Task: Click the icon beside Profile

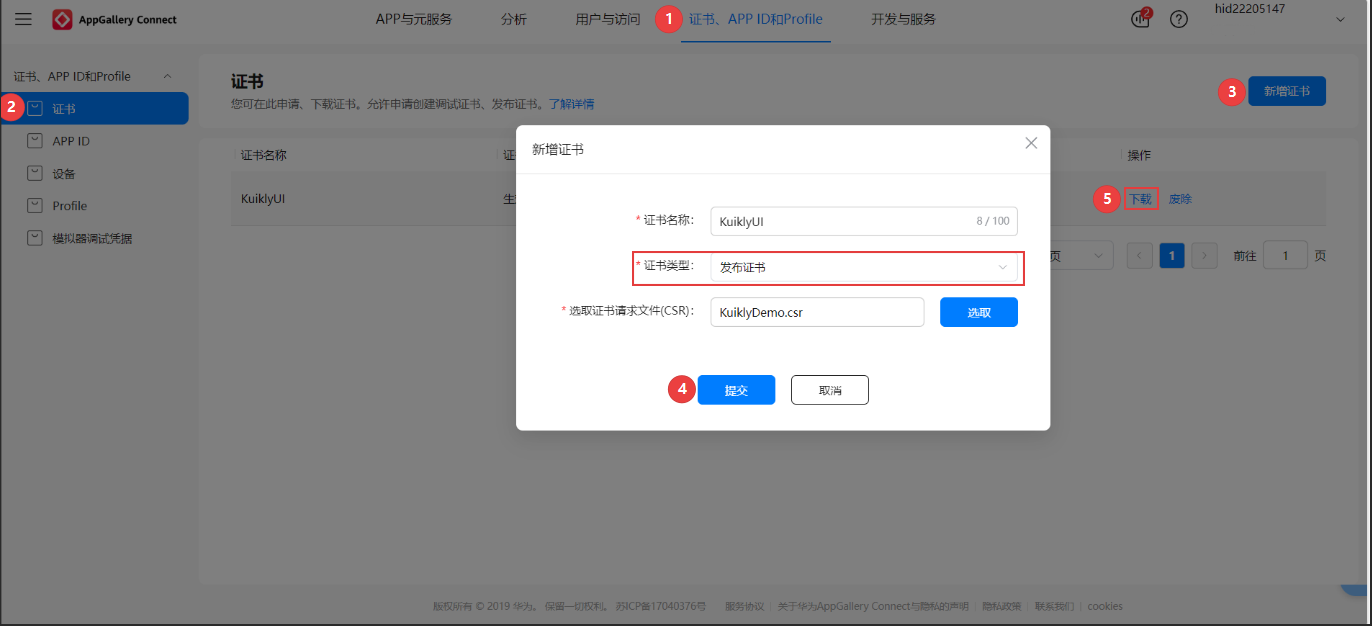Action: pyautogui.click(x=35, y=205)
